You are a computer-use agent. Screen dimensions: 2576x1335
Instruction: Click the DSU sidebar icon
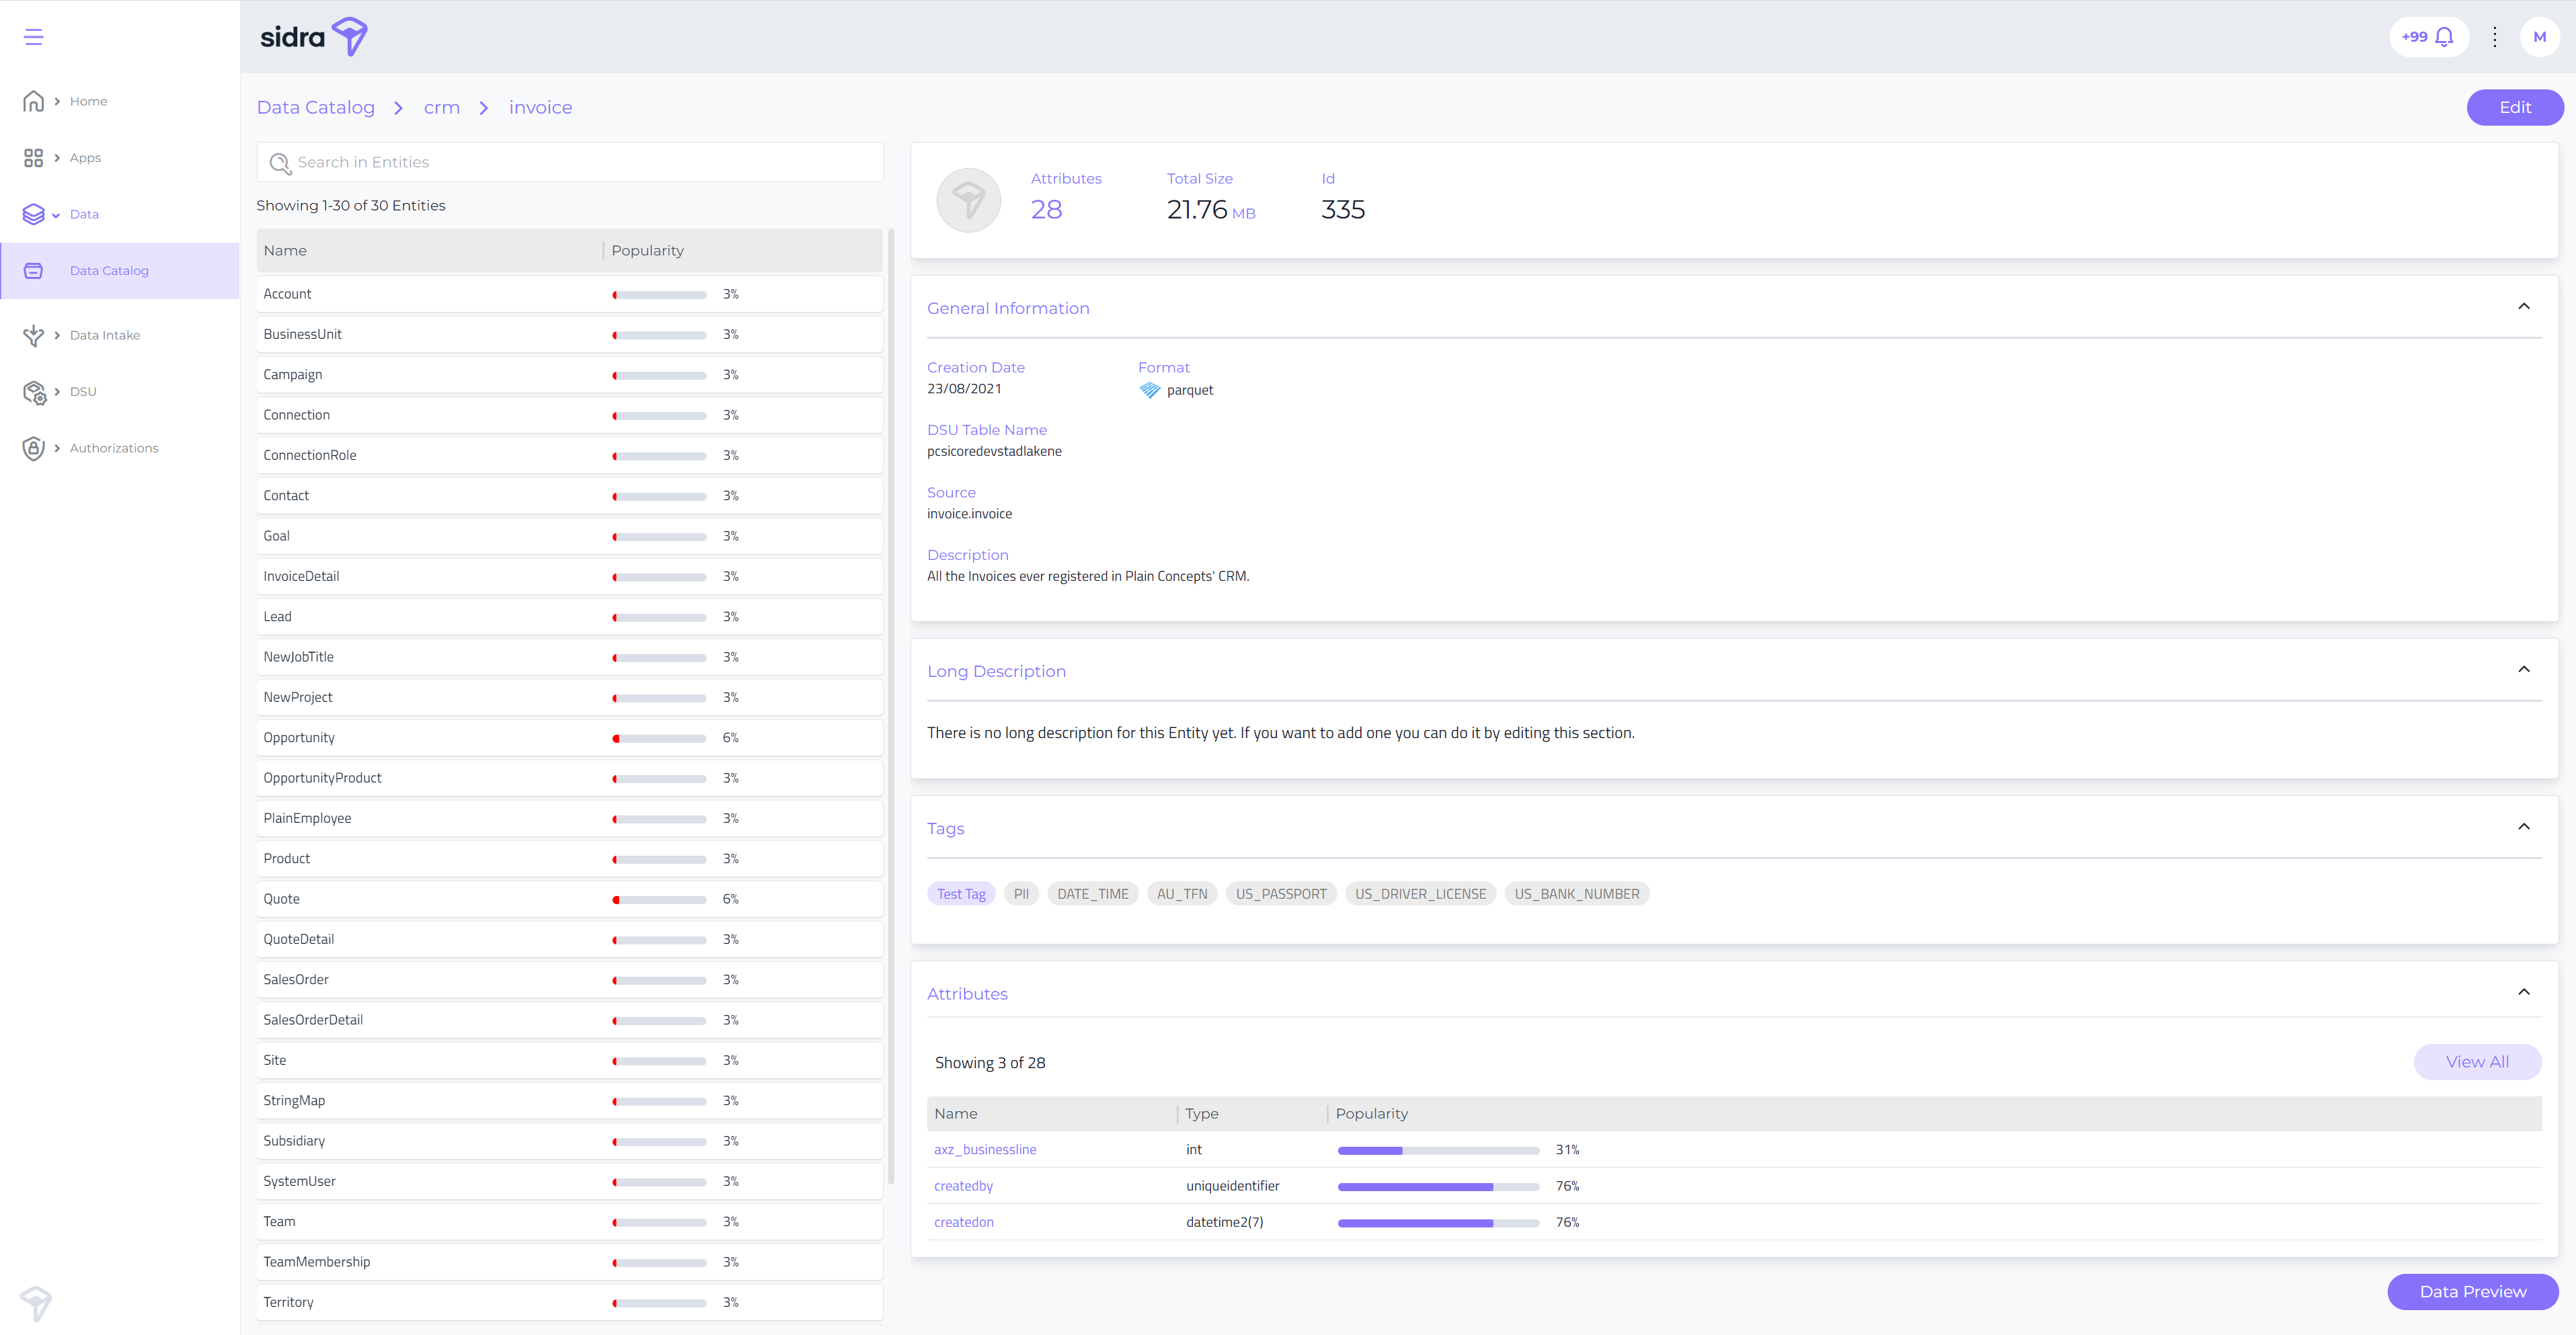(x=33, y=392)
